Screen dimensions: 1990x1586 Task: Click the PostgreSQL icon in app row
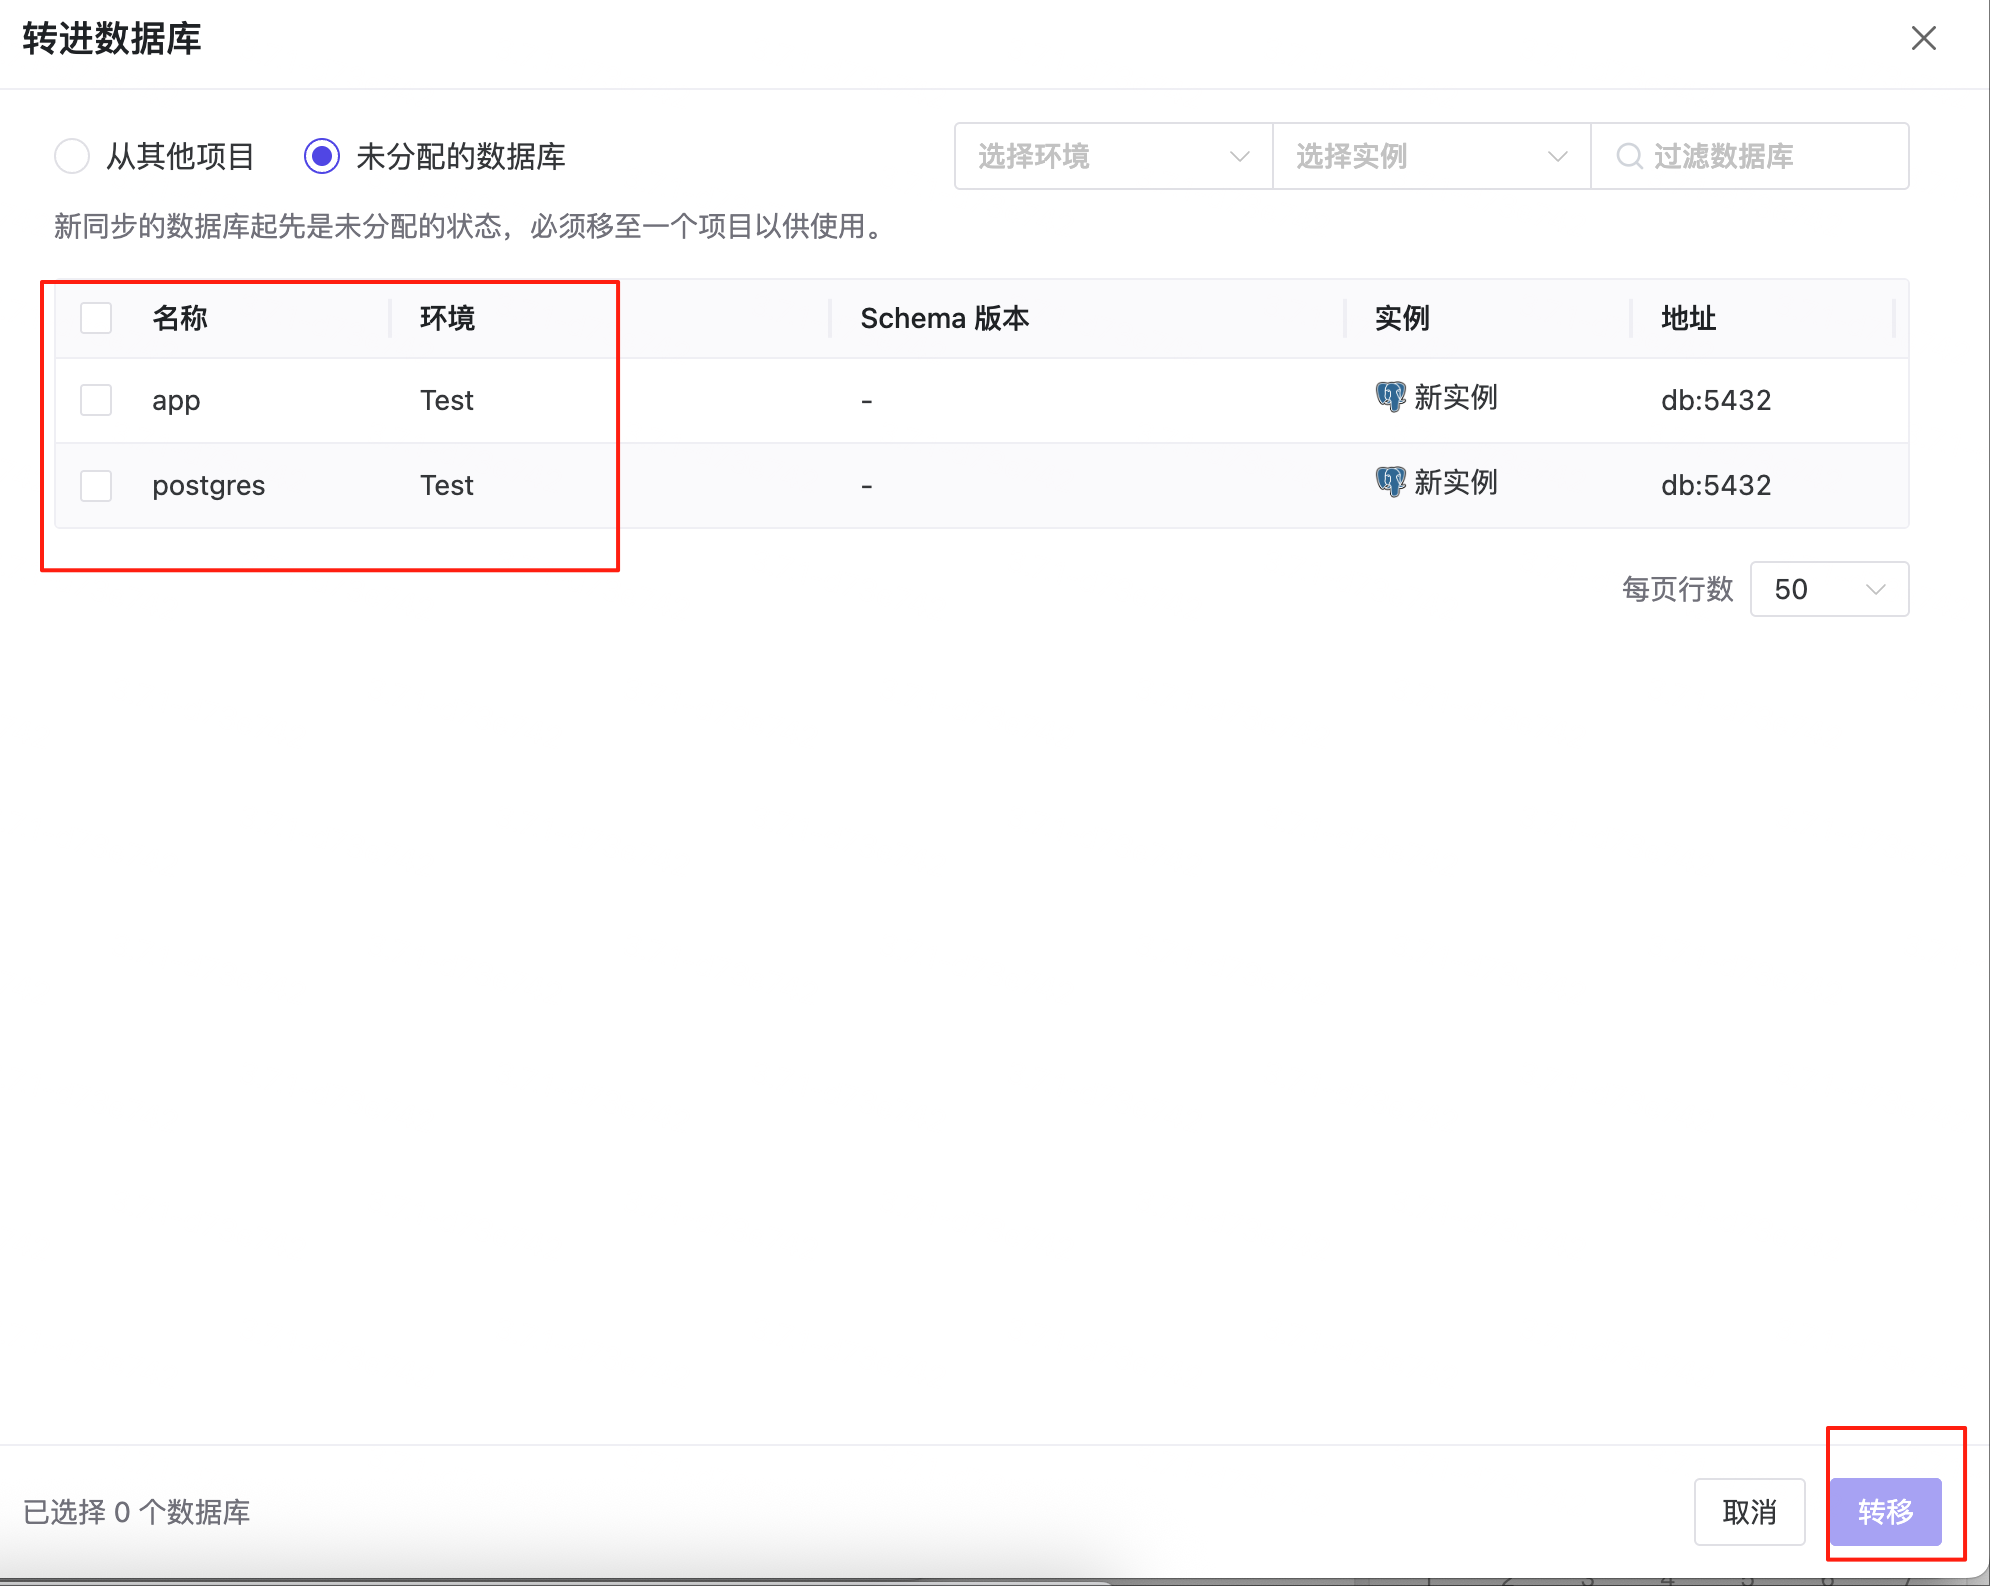[1390, 398]
